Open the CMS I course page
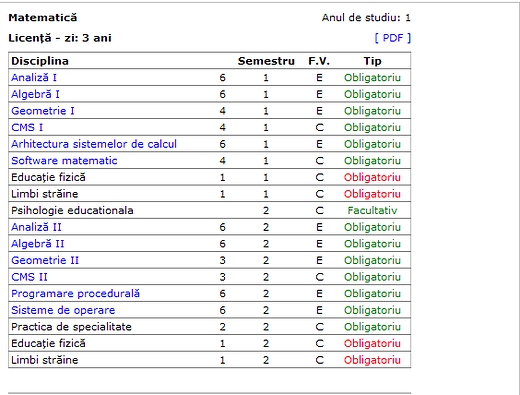The width and height of the screenshot is (520, 395). [x=27, y=127]
